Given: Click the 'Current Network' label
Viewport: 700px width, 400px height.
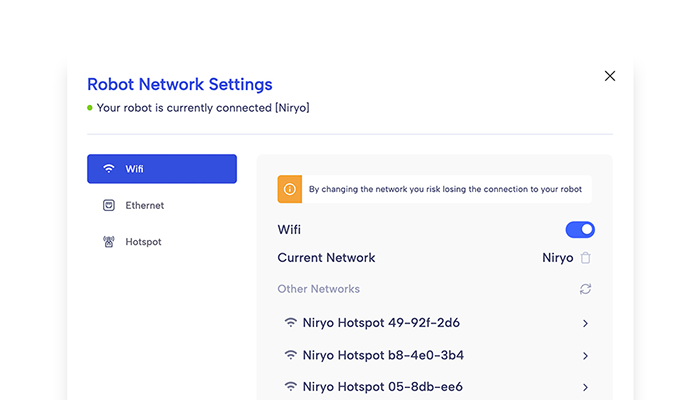Looking at the screenshot, I should pos(326,258).
